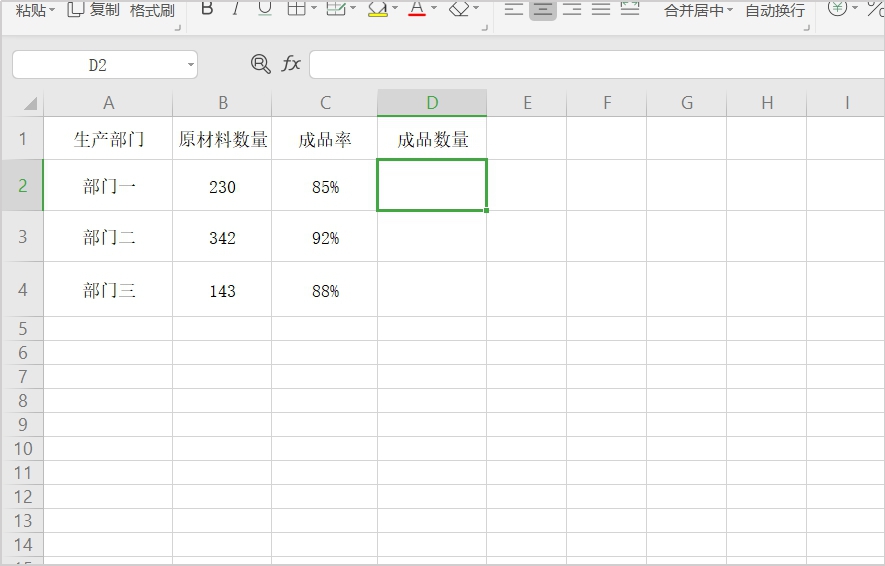885x566 pixels.
Task: Toggle bold formatting button
Action: point(207,9)
